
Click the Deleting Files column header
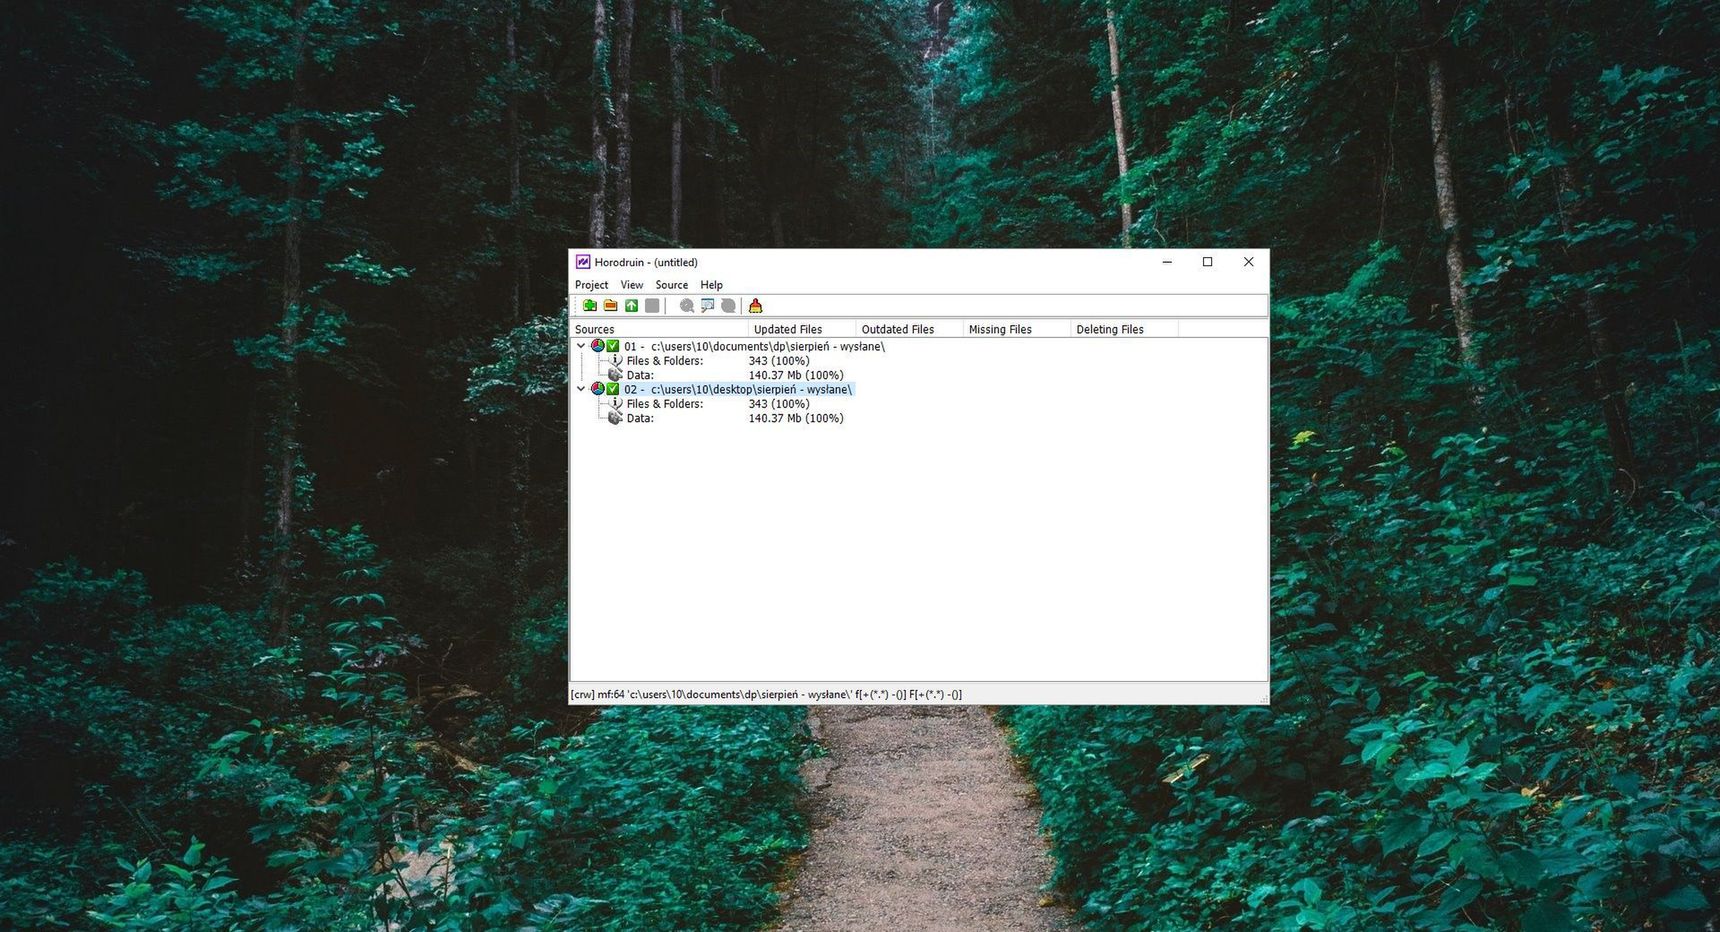pyautogui.click(x=1124, y=329)
